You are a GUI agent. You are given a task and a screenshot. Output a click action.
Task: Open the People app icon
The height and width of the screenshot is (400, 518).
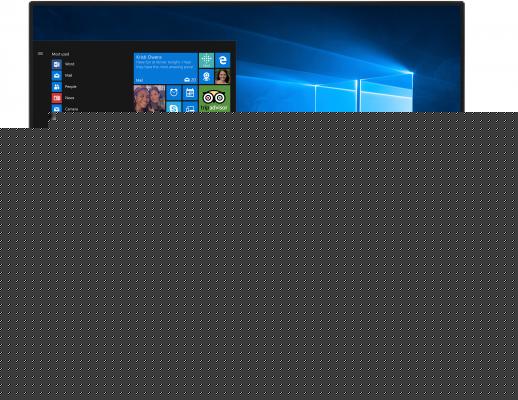[57, 87]
